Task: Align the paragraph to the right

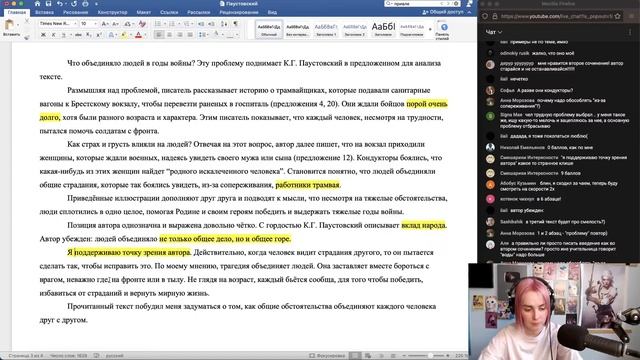Action: tap(180, 35)
